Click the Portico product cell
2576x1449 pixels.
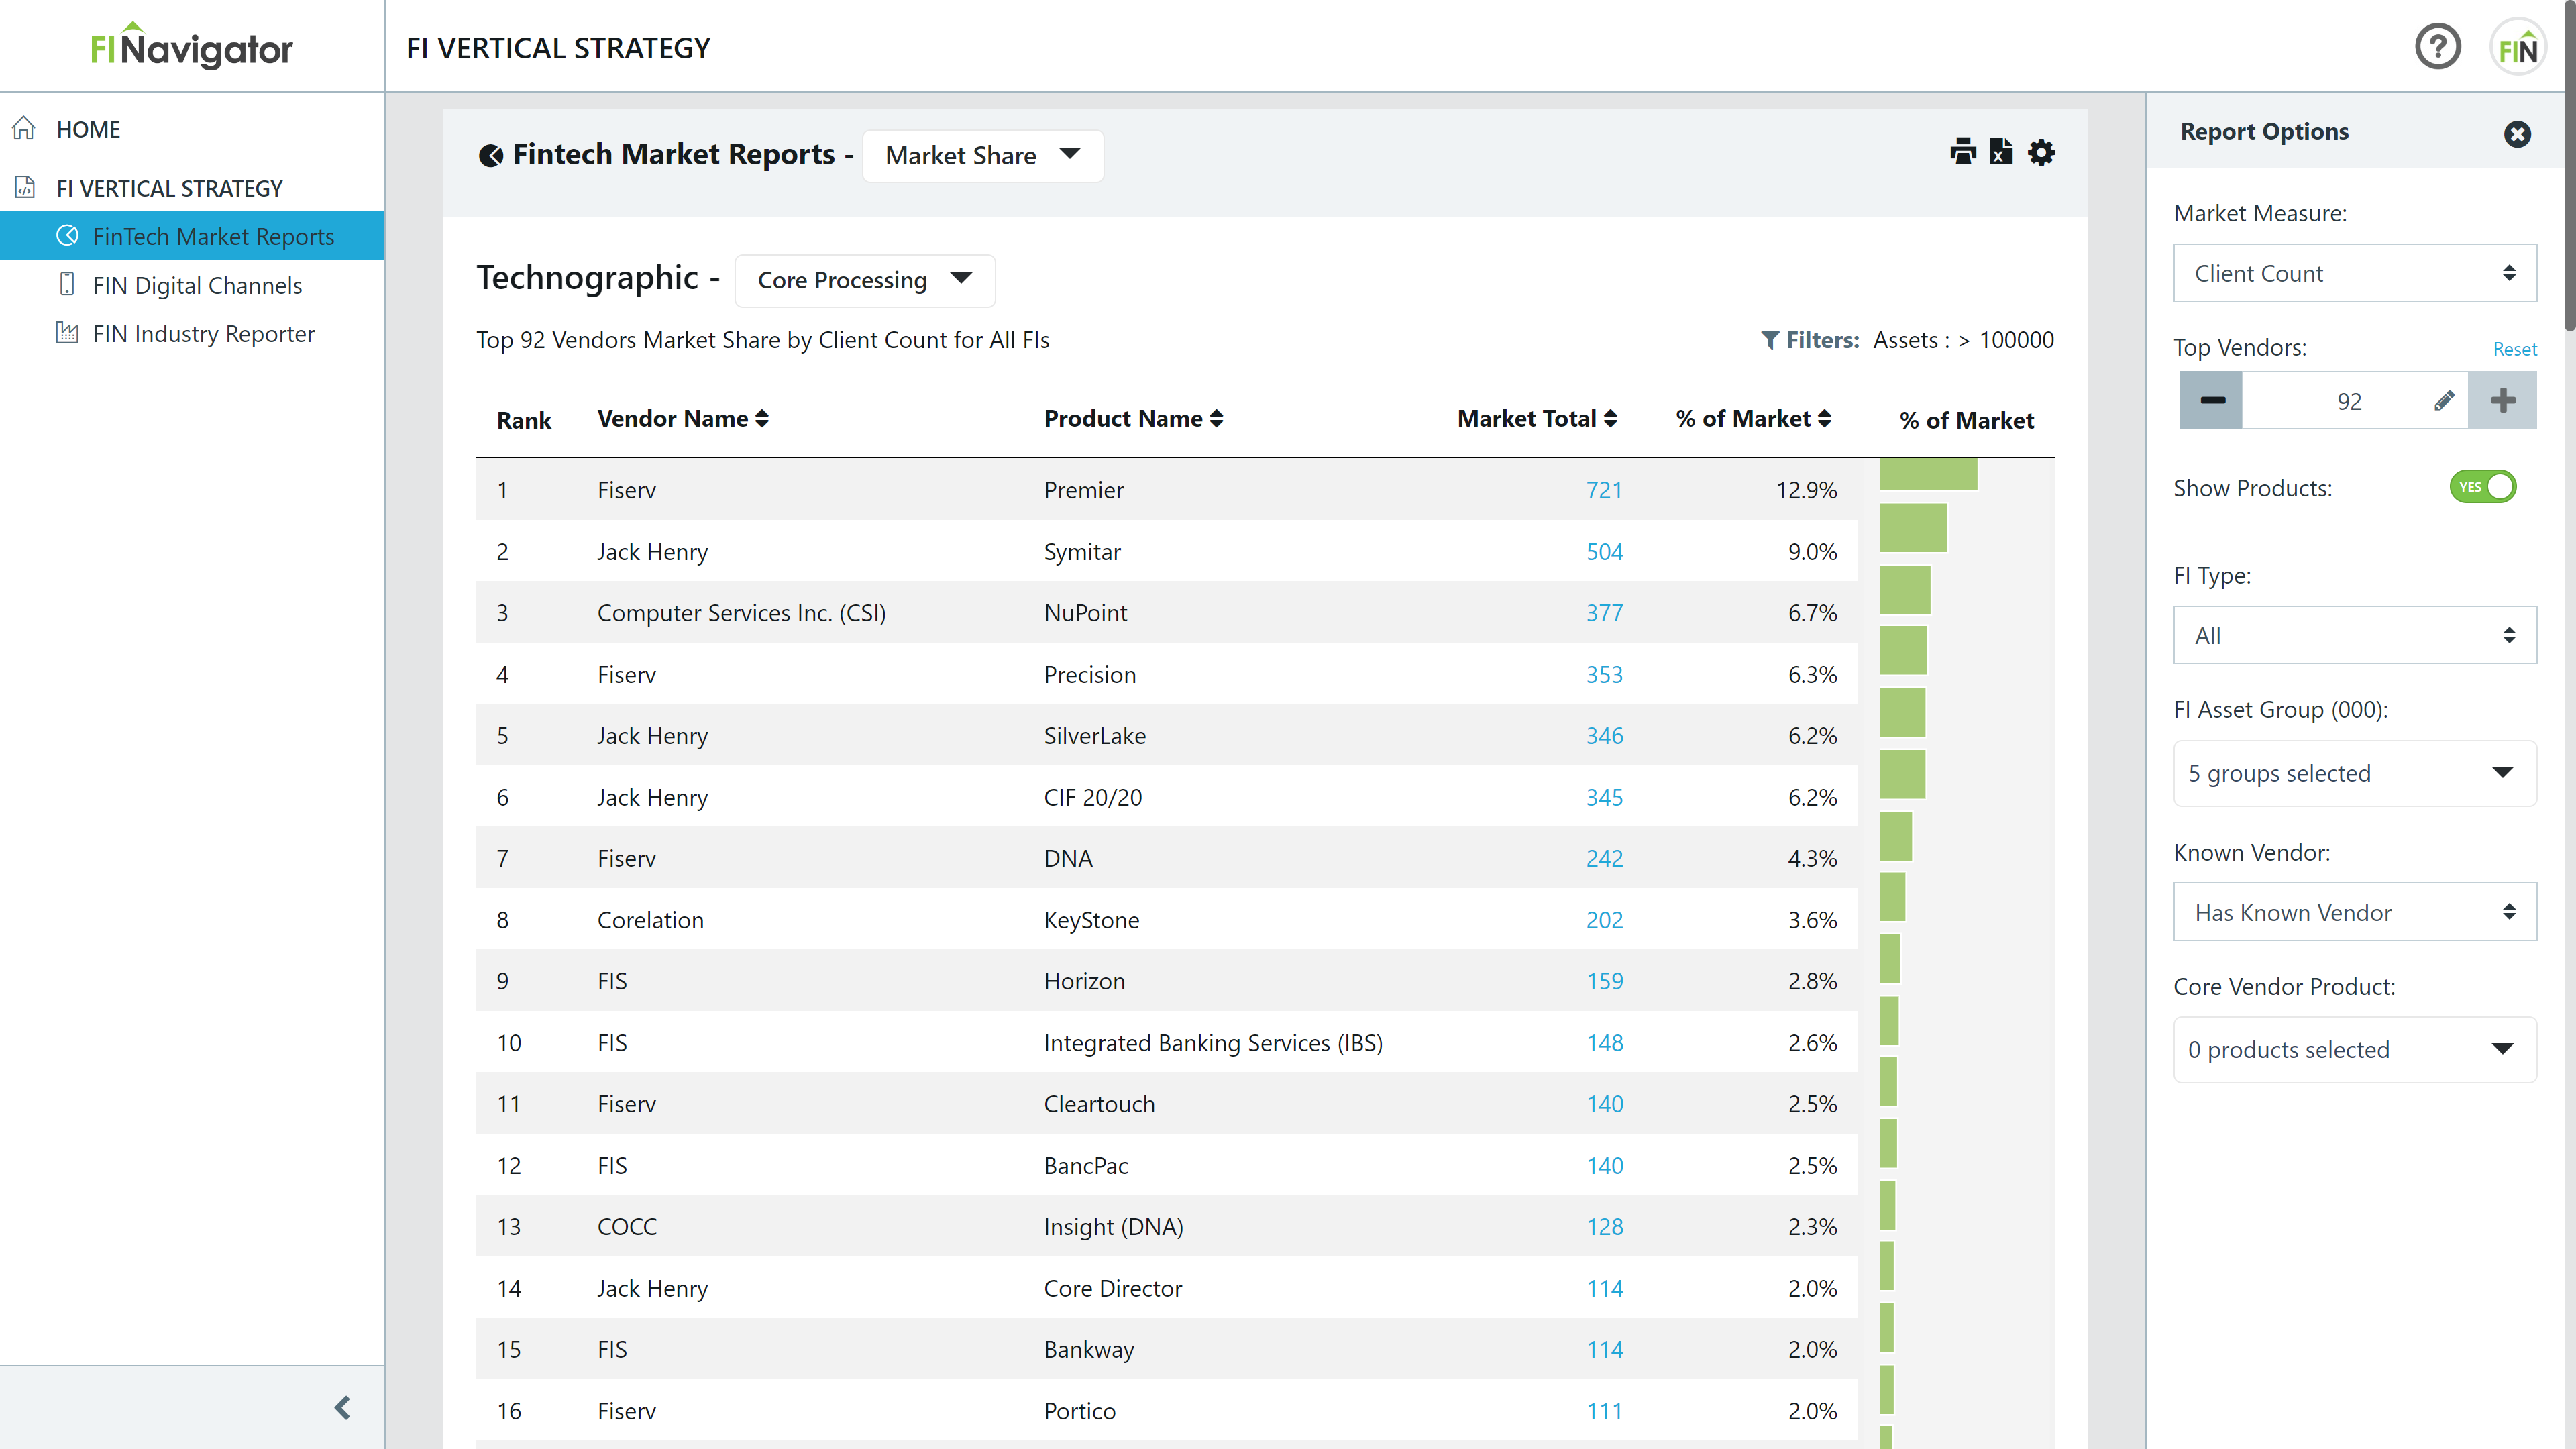1080,1411
